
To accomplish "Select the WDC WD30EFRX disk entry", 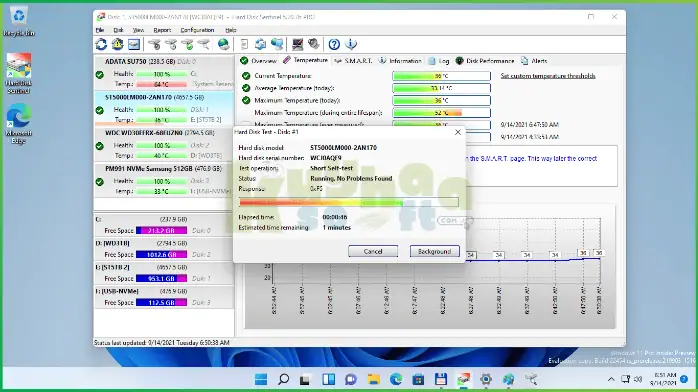I will point(163,145).
